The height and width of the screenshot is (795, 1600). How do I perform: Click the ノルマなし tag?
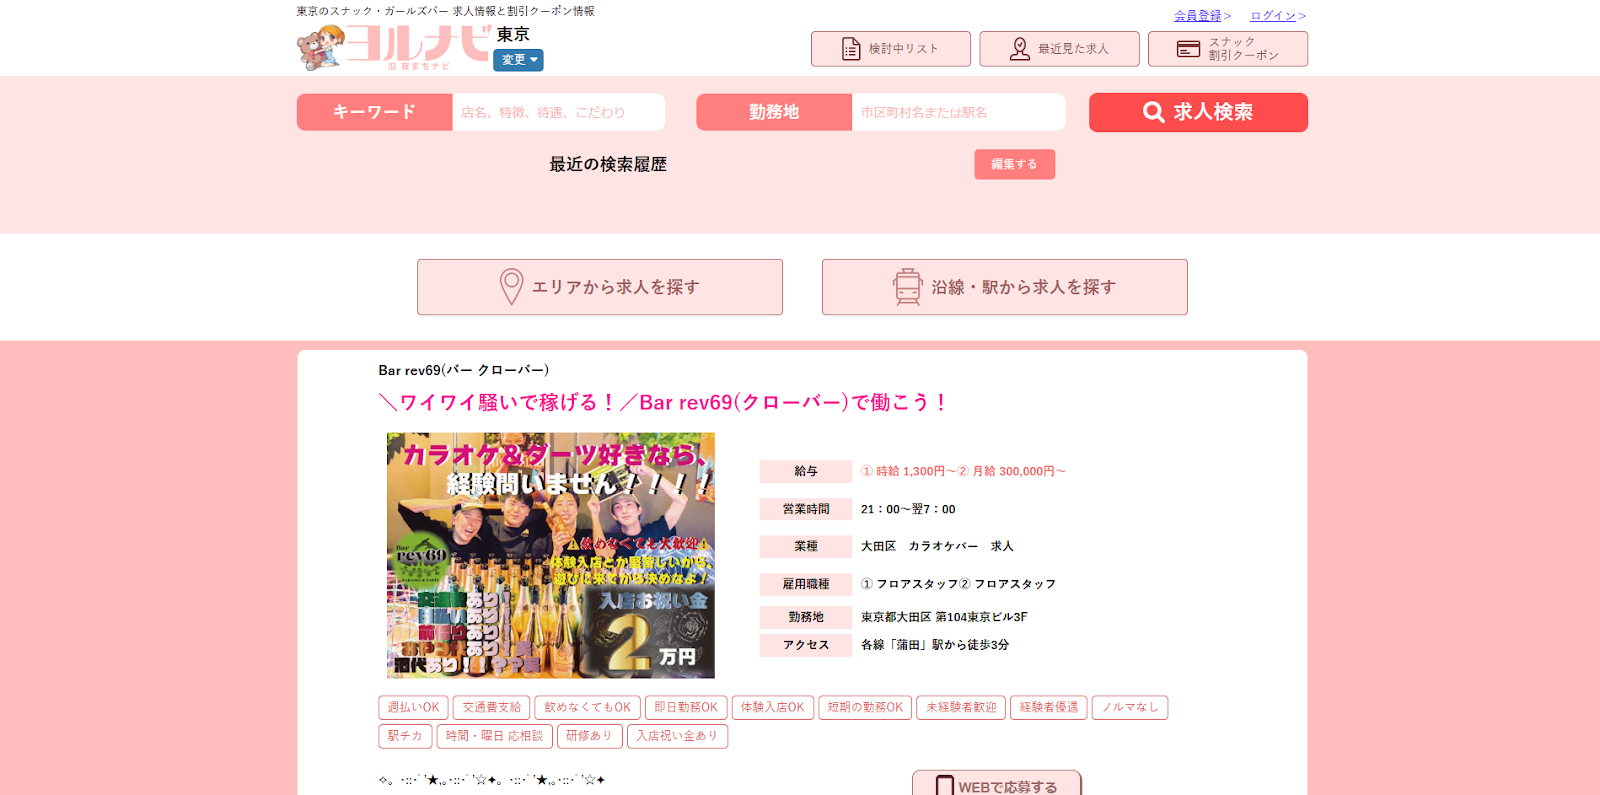[1130, 707]
